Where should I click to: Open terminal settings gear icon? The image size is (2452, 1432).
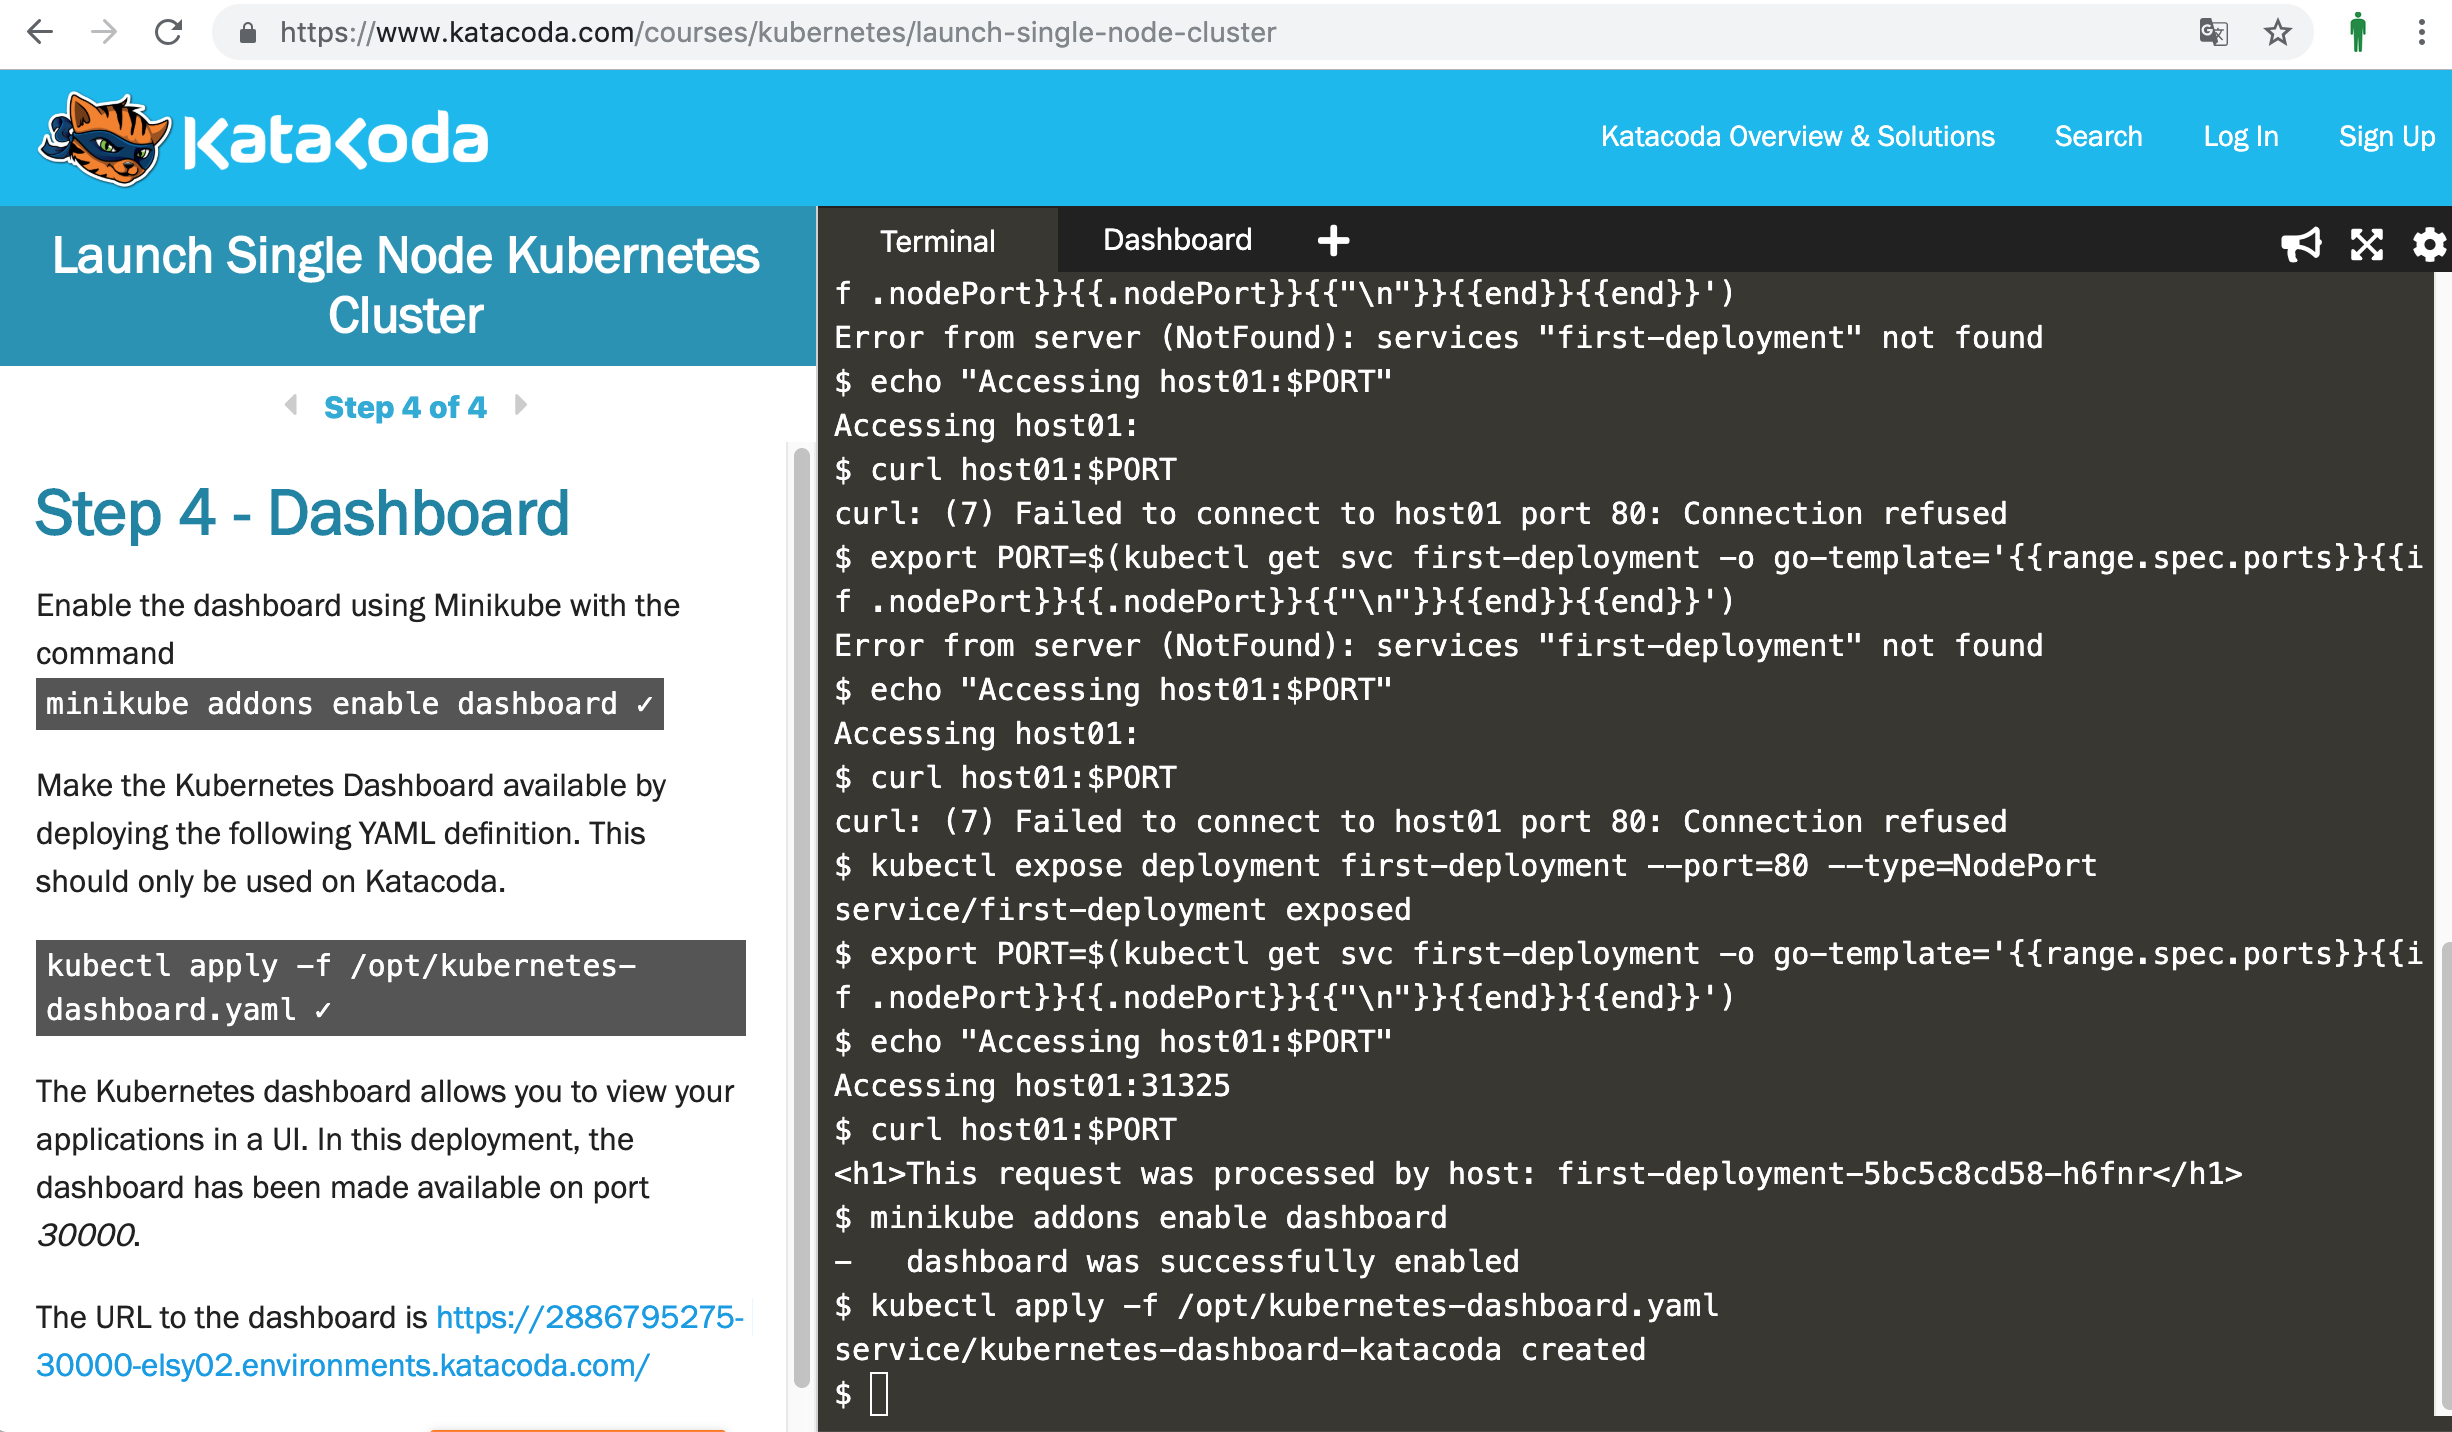pos(2429,244)
